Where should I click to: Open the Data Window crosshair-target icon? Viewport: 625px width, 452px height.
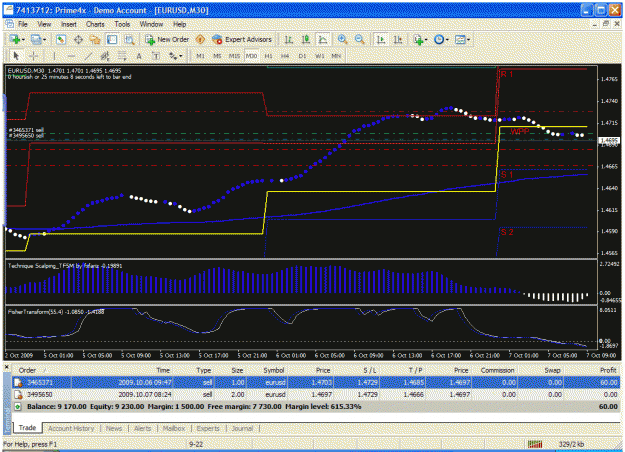[78, 39]
